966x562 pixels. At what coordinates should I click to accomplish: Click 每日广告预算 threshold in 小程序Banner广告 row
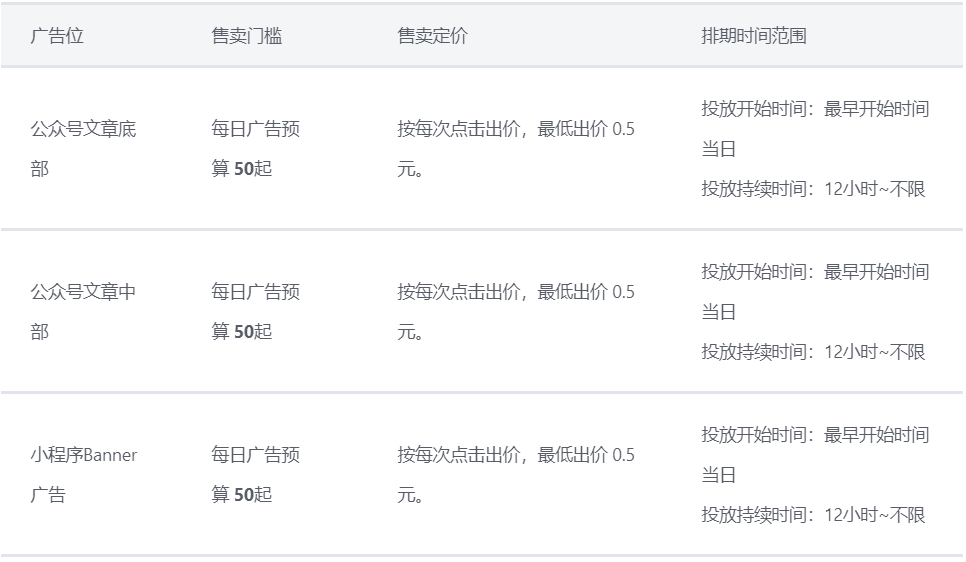pyautogui.click(x=255, y=456)
